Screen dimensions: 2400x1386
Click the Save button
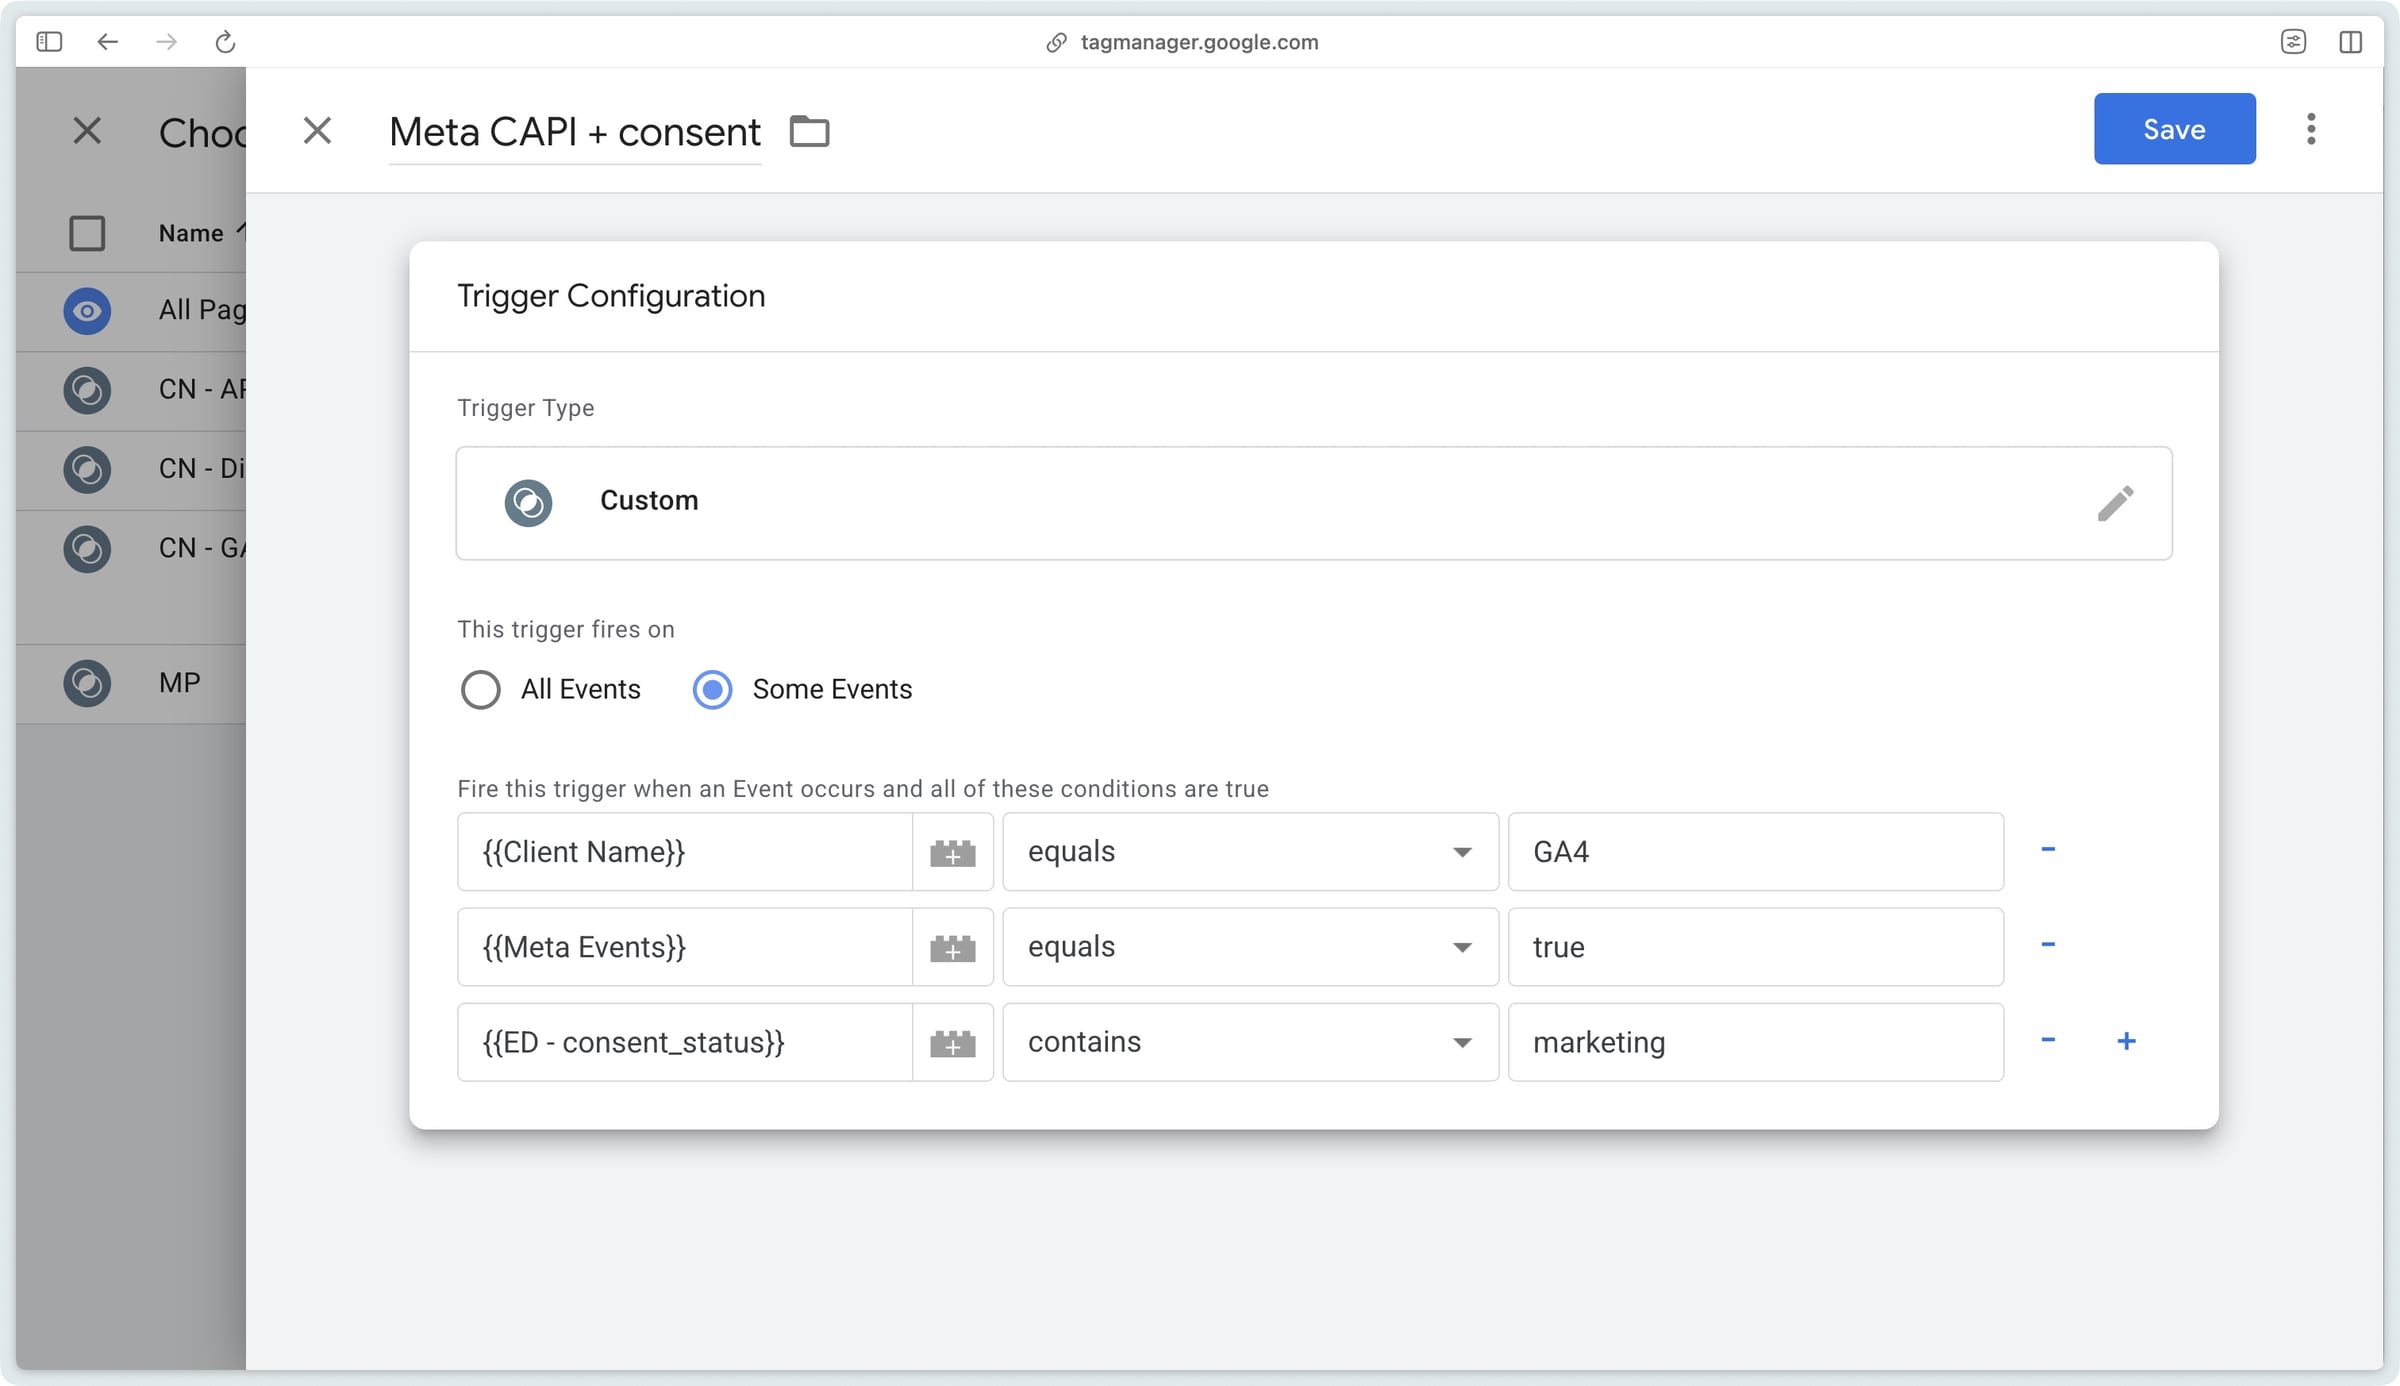[2174, 129]
